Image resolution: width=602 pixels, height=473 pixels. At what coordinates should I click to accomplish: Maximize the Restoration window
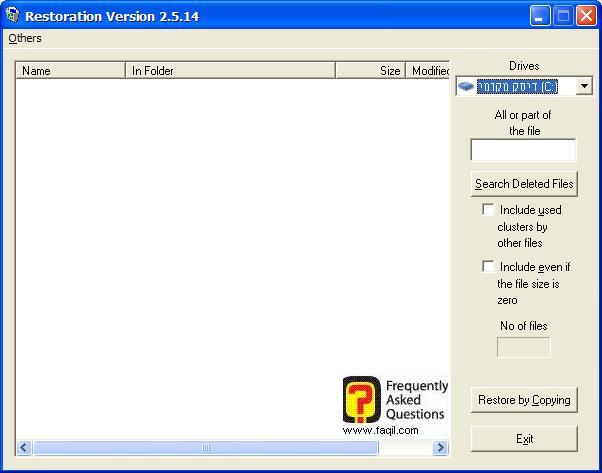point(563,16)
